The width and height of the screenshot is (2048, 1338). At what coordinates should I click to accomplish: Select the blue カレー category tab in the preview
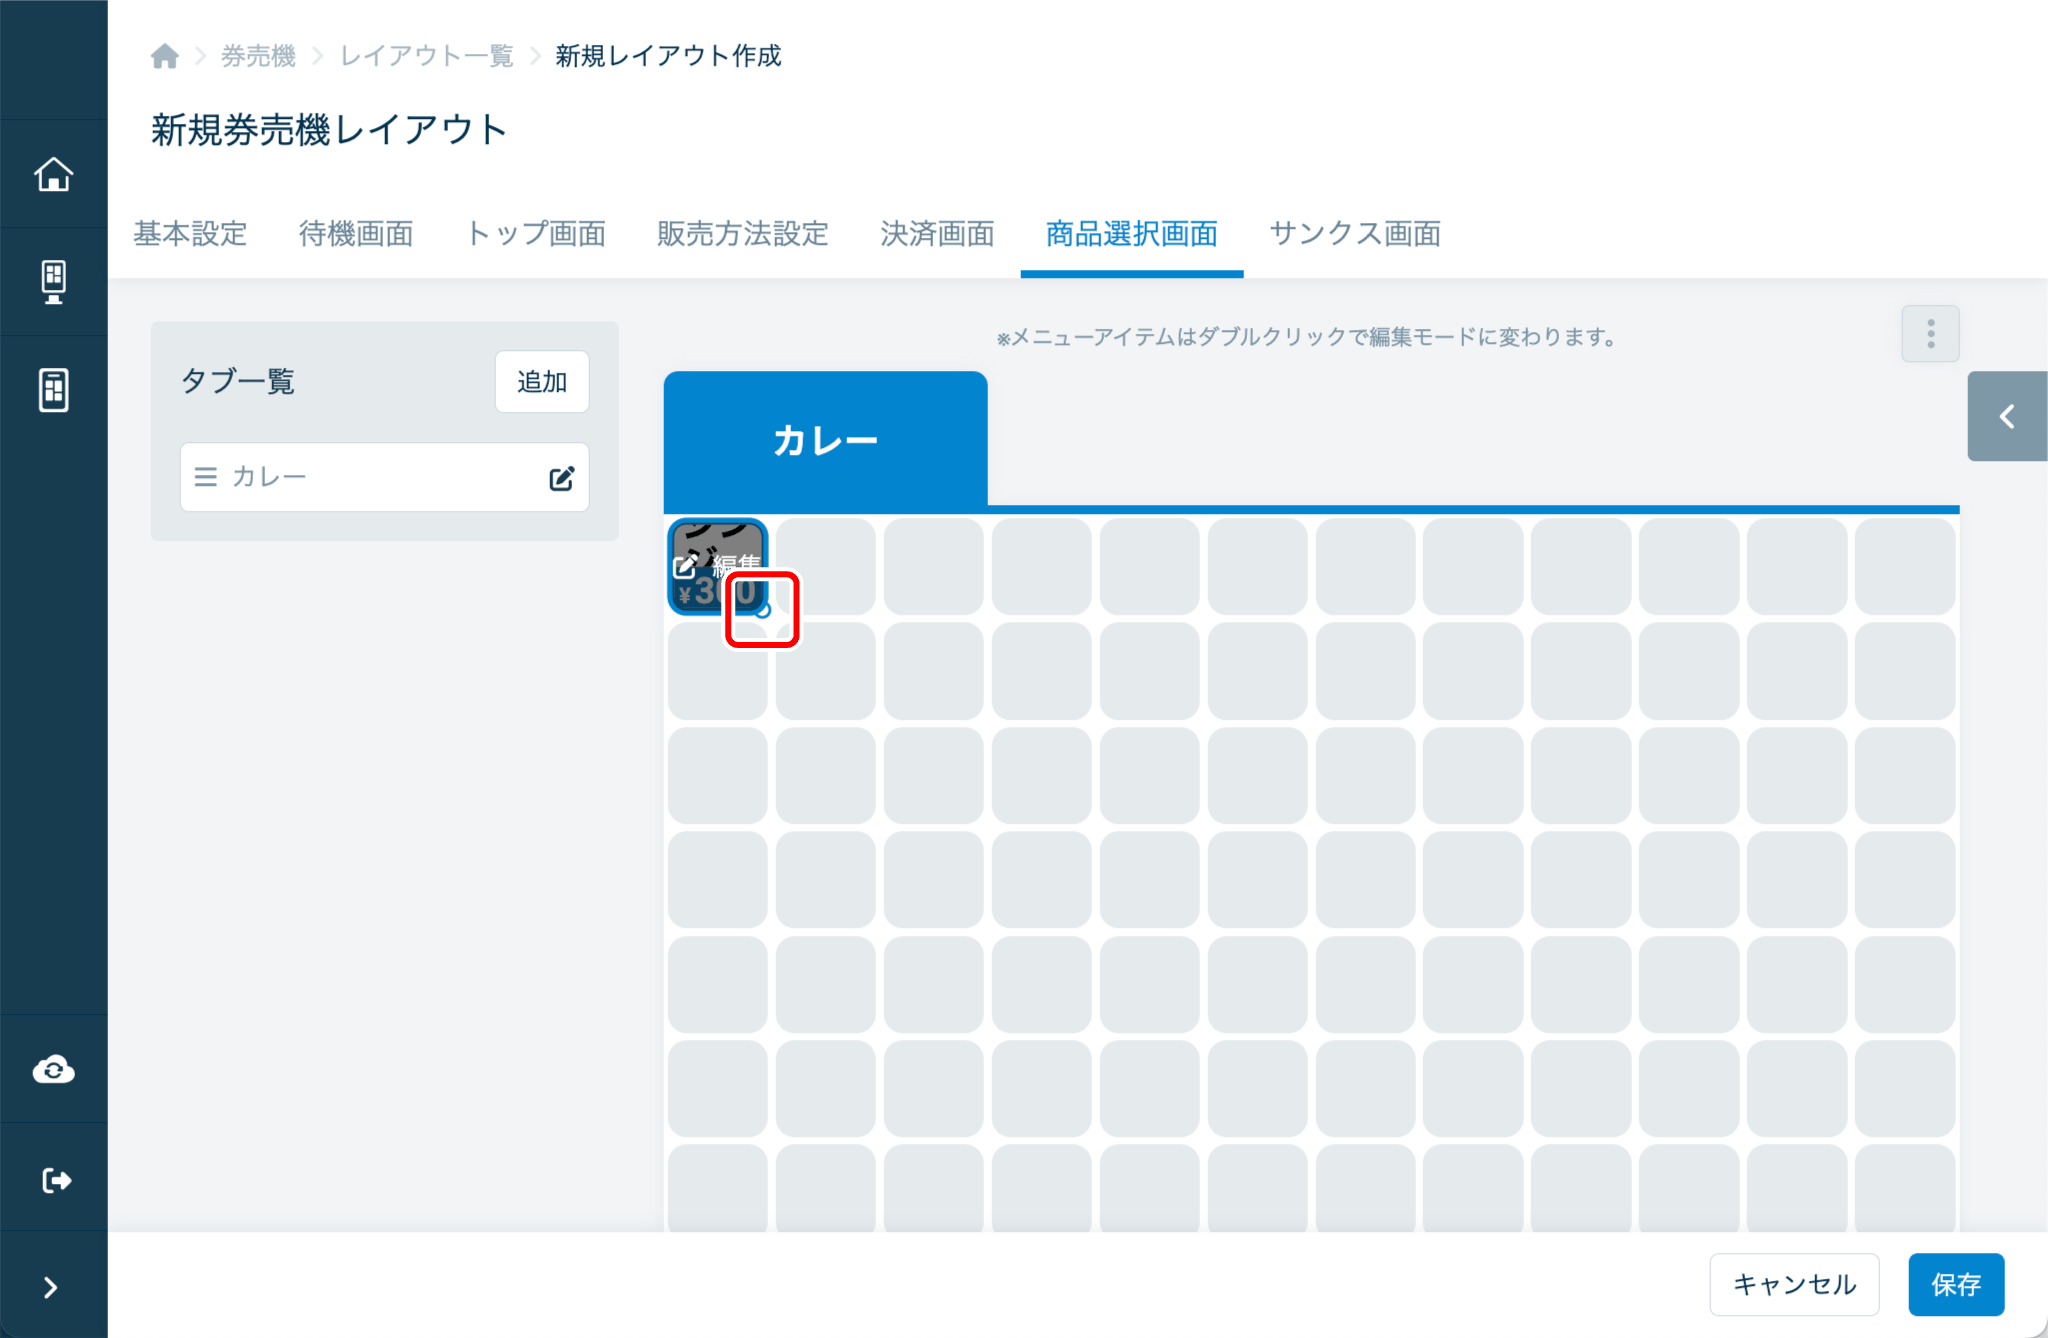825,440
